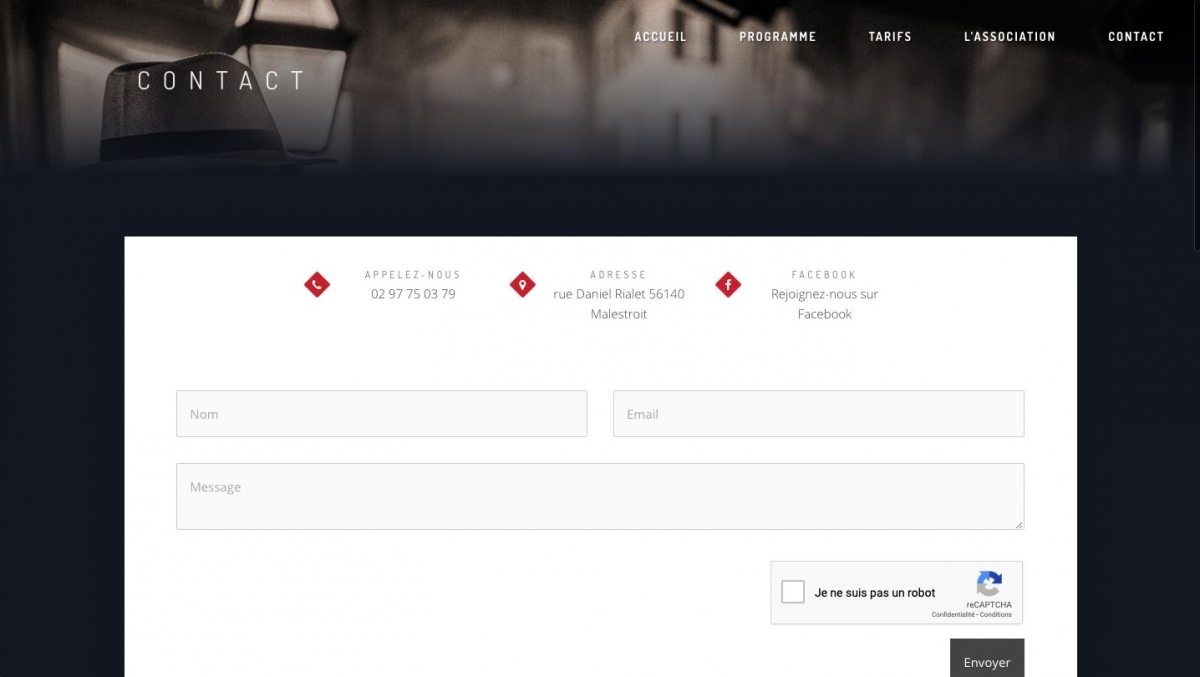Focus the Nom input field
Image resolution: width=1200 pixels, height=677 pixels.
[382, 413]
